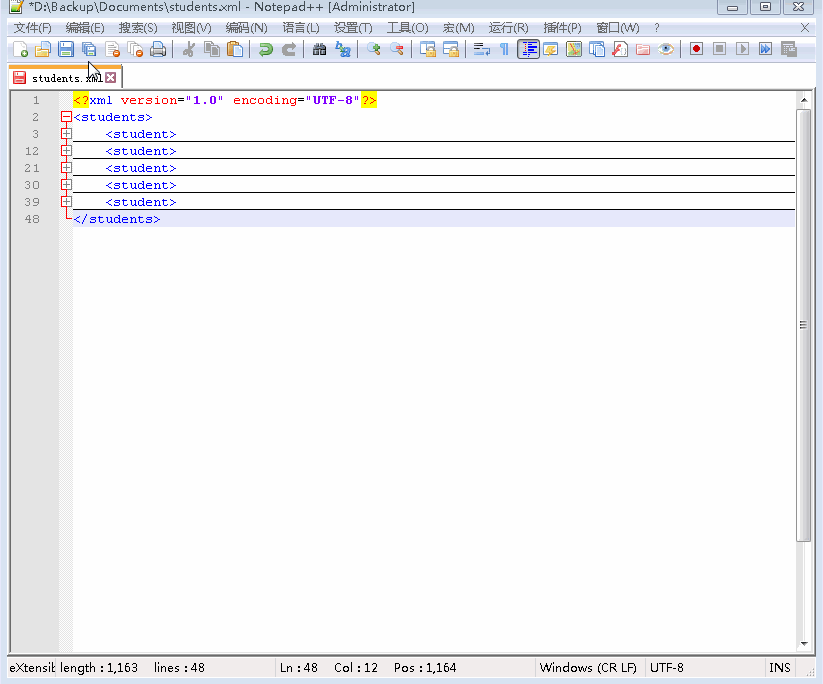Open document list panel icon
Image resolution: width=823 pixels, height=684 pixels.
coord(597,49)
